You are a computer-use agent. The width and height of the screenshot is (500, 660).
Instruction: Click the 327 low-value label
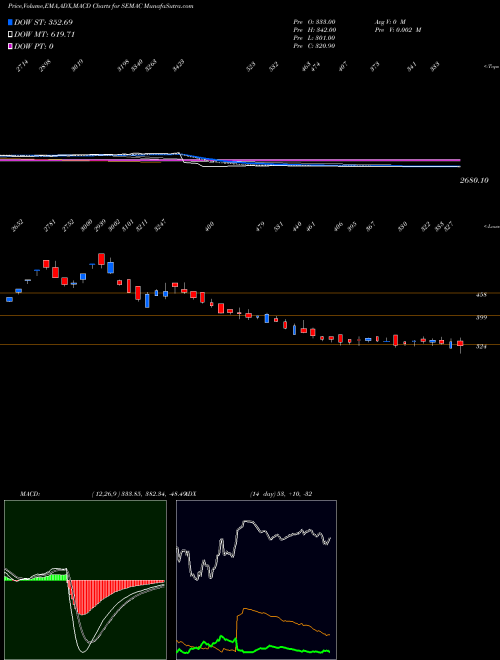(449, 227)
